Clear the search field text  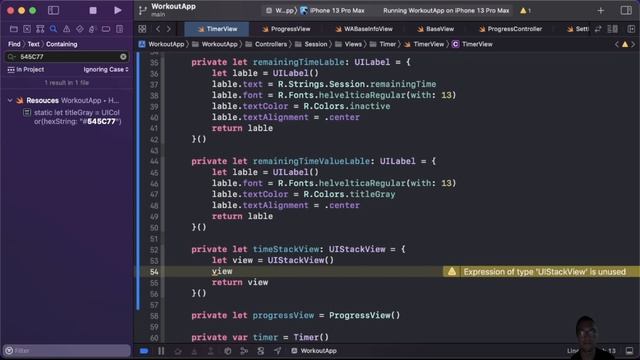(123, 57)
